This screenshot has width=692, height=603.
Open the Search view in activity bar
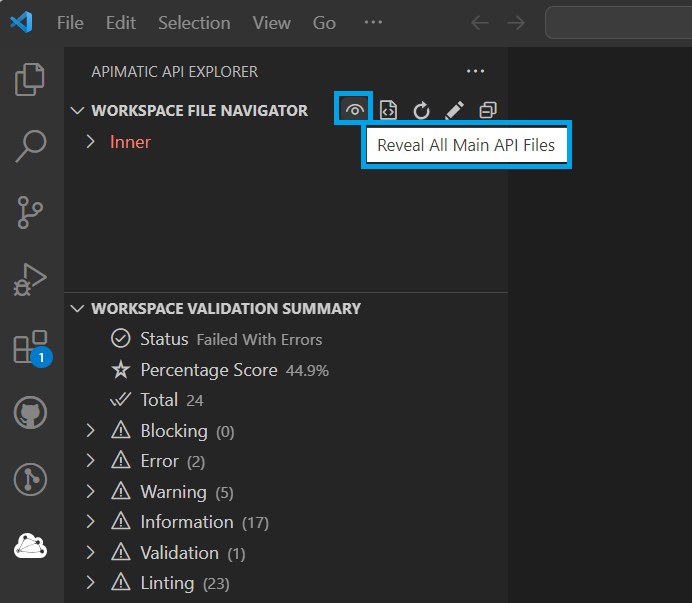(30, 146)
